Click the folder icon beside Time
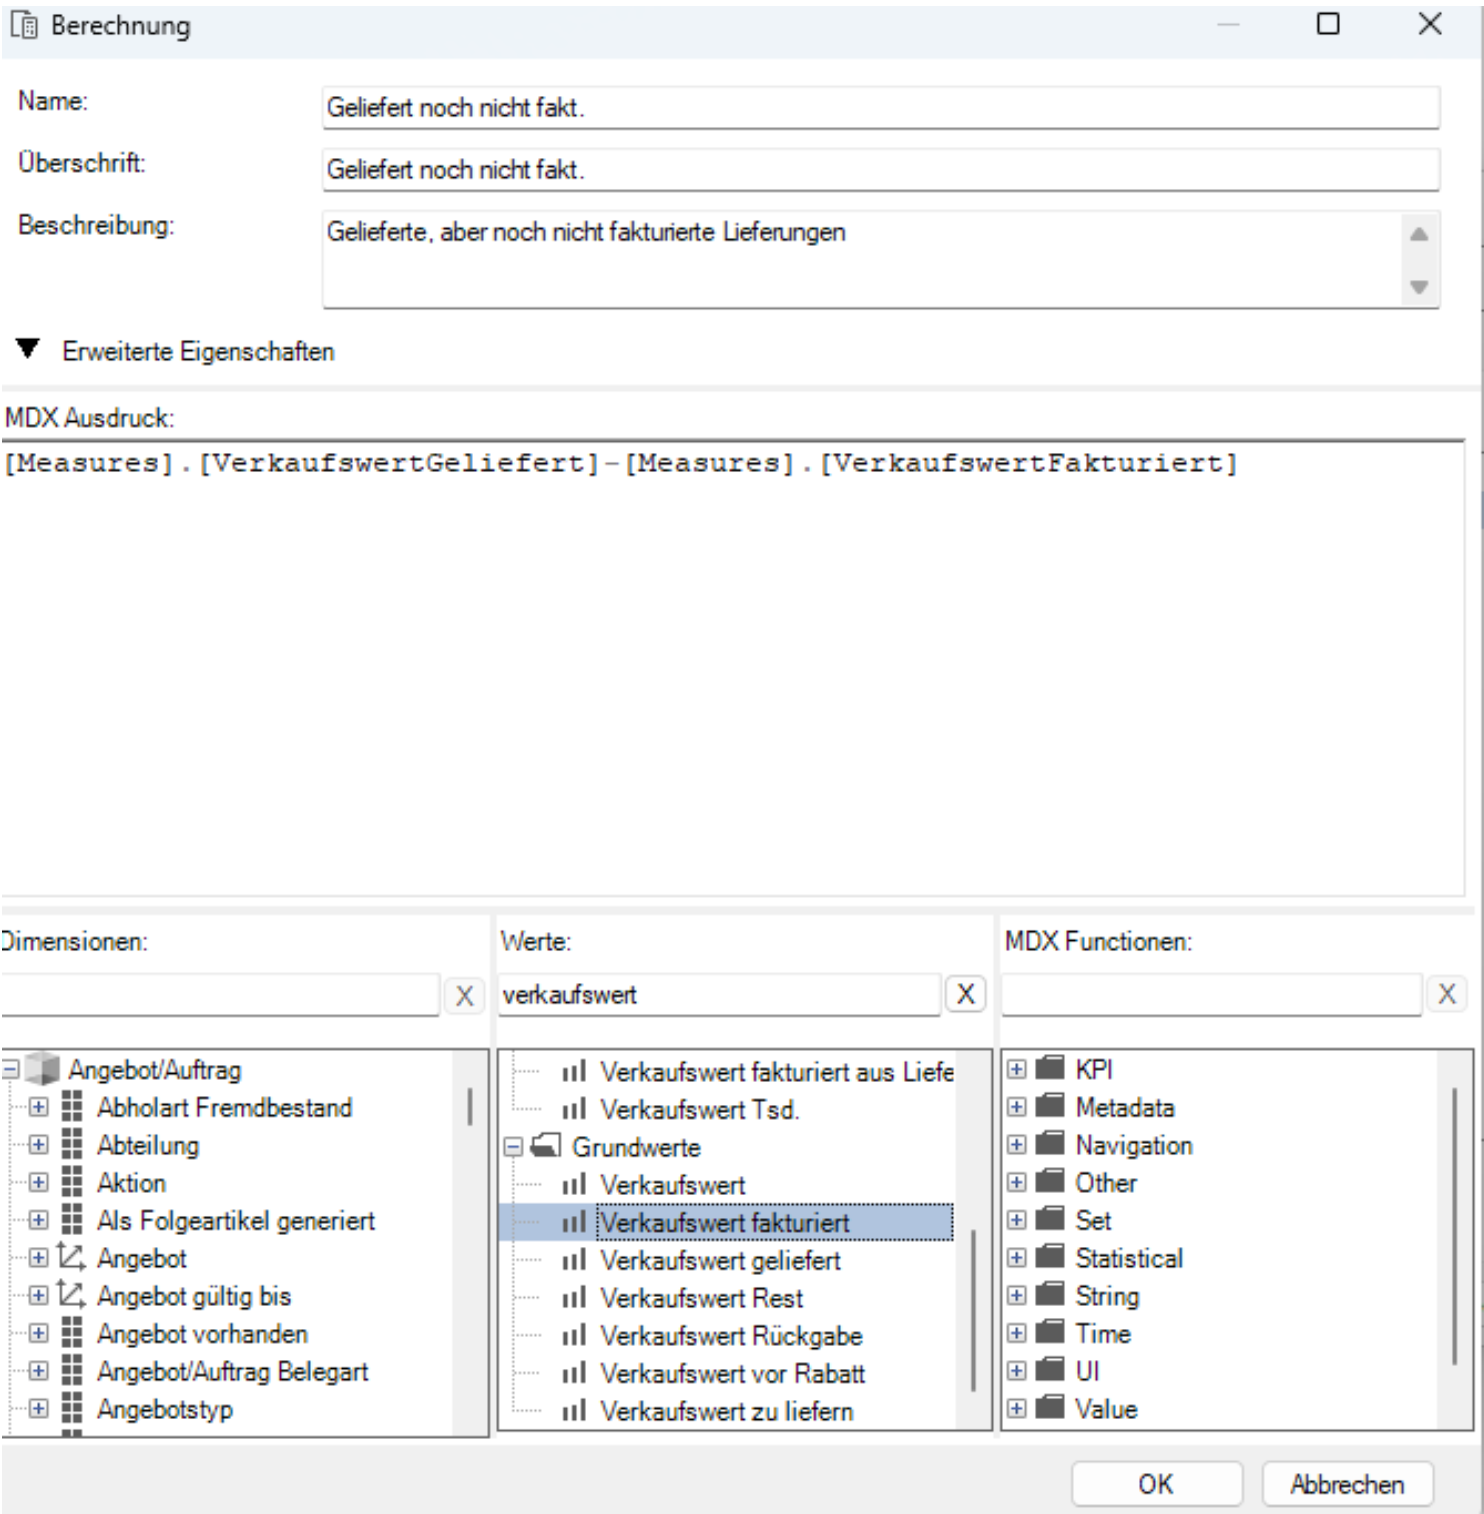 click(1050, 1332)
